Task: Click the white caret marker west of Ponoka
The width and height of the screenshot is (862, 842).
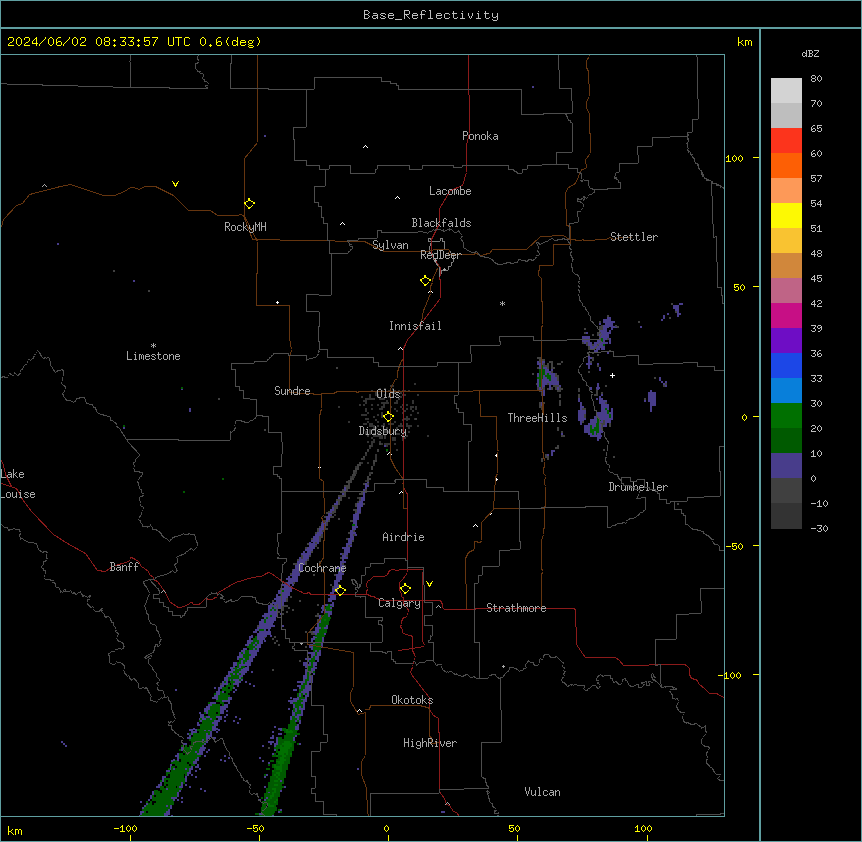Action: click(x=366, y=147)
